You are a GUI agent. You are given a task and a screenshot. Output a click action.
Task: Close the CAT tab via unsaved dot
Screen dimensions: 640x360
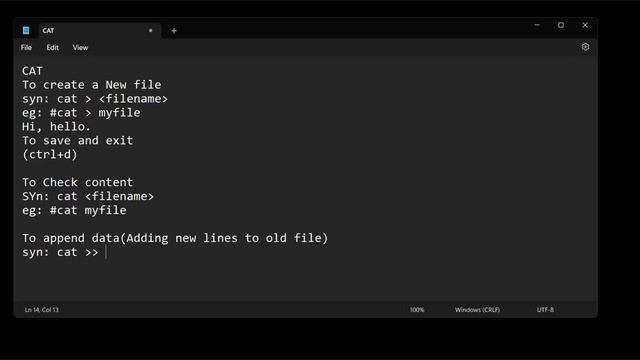151,31
